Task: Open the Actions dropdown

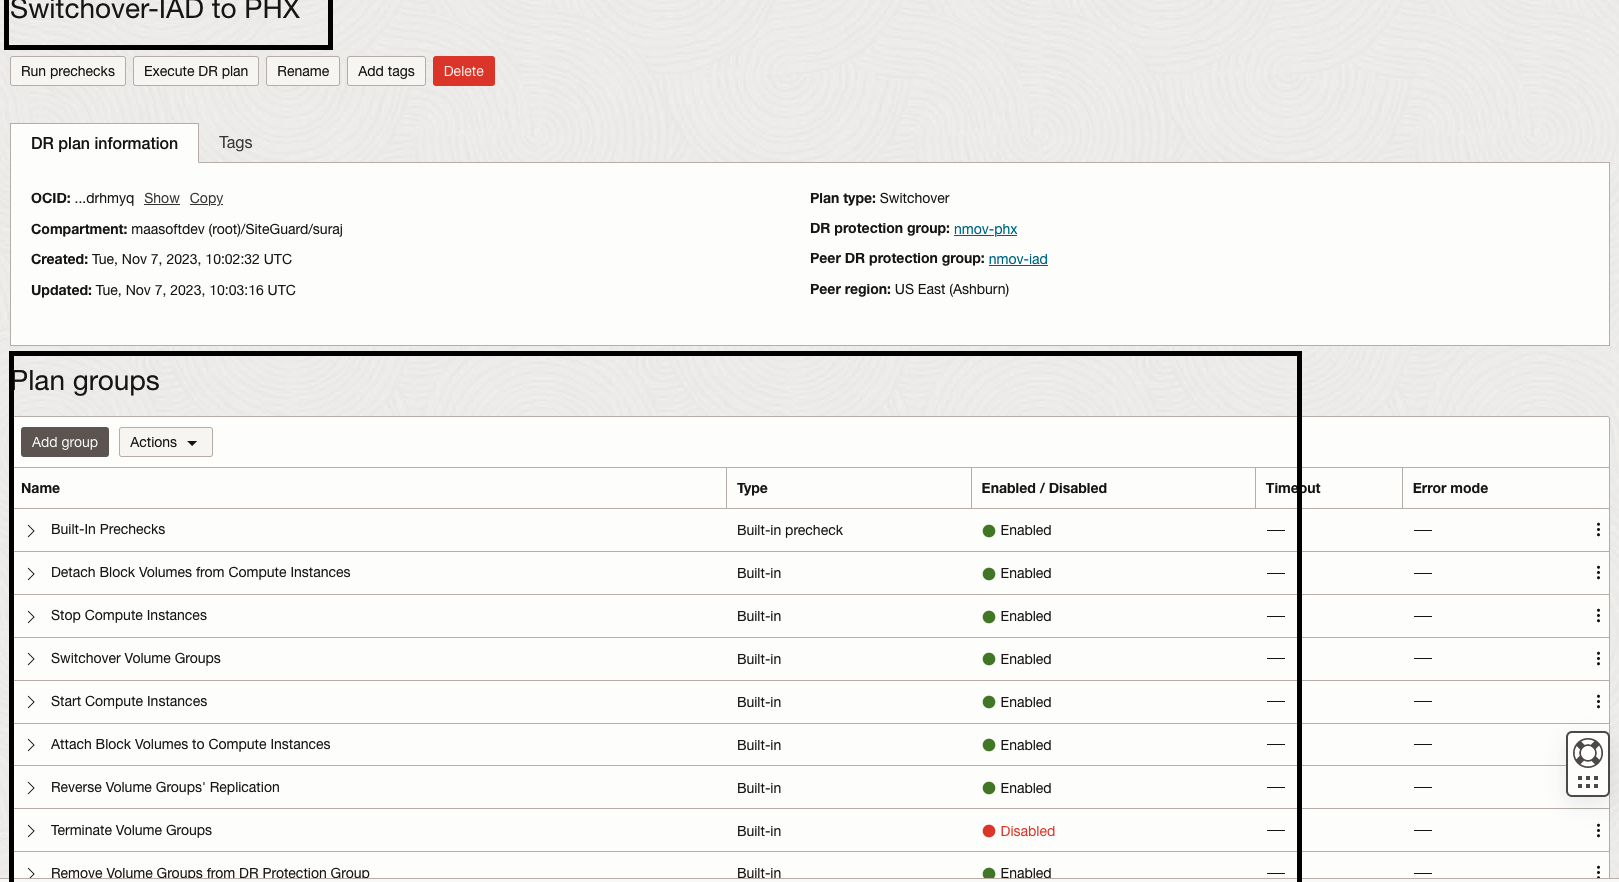Action: (x=165, y=442)
